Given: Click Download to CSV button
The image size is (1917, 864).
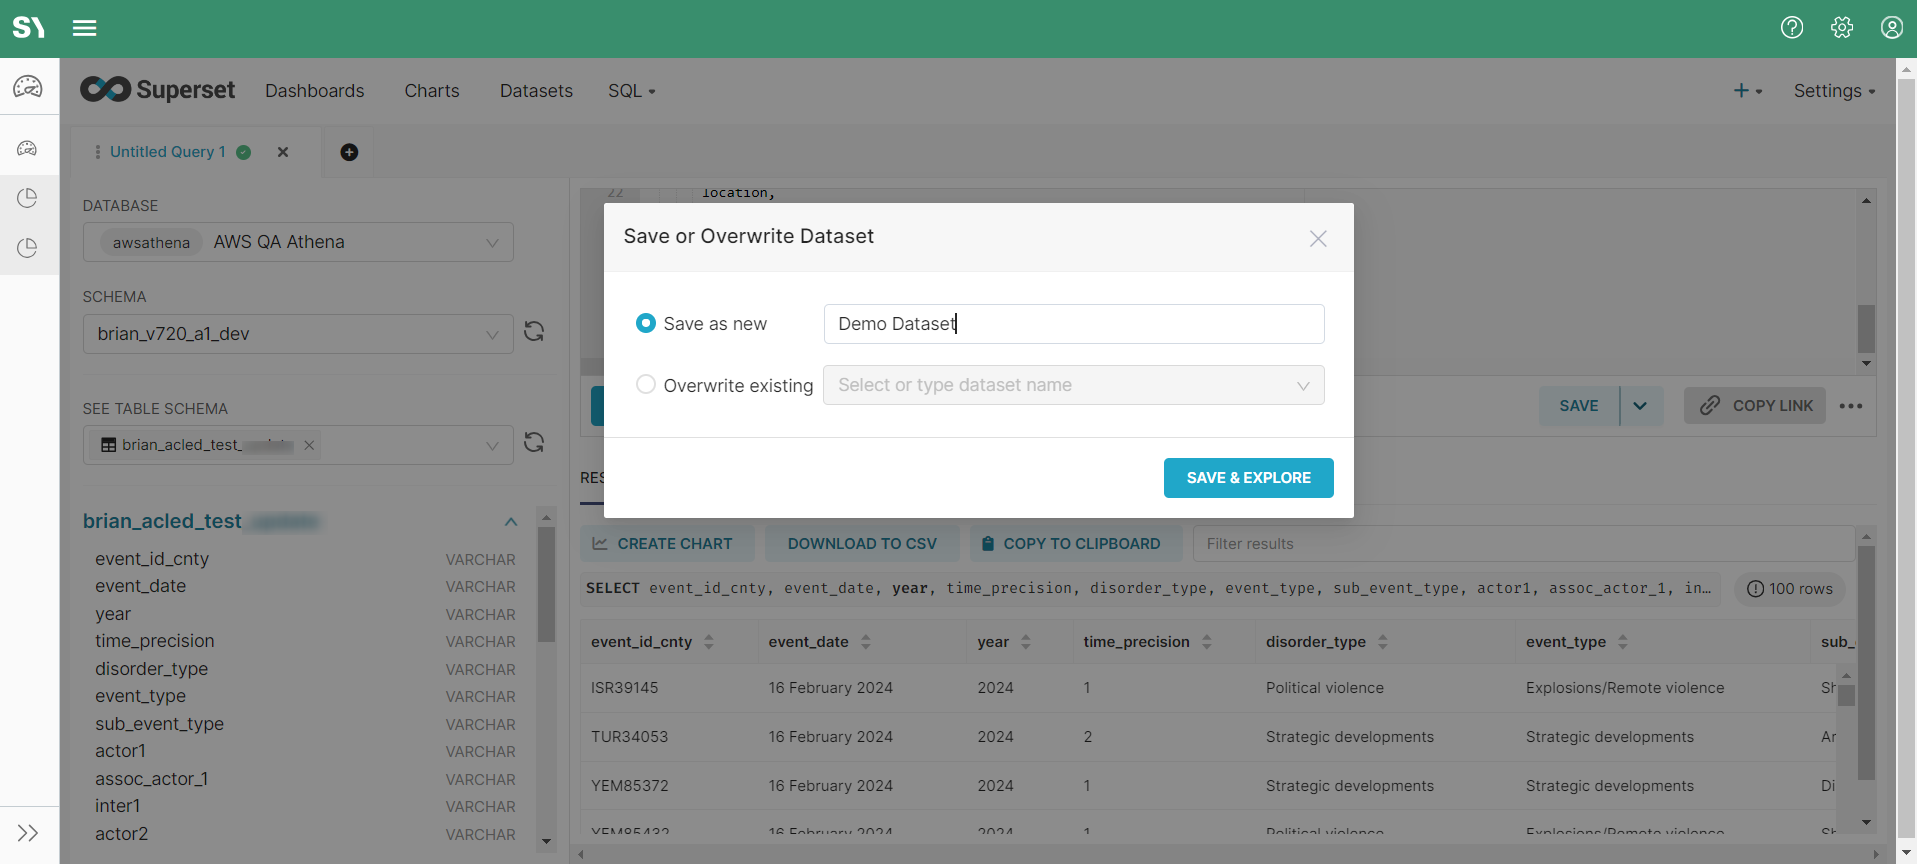Looking at the screenshot, I should click(x=861, y=544).
